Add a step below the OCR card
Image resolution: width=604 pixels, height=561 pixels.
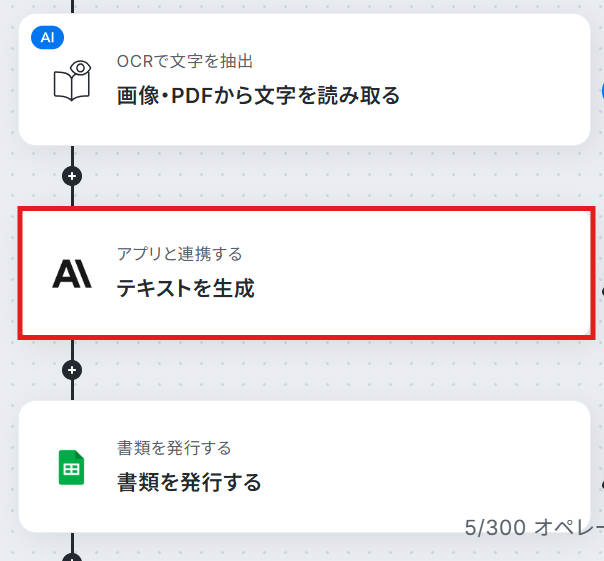[x=72, y=176]
